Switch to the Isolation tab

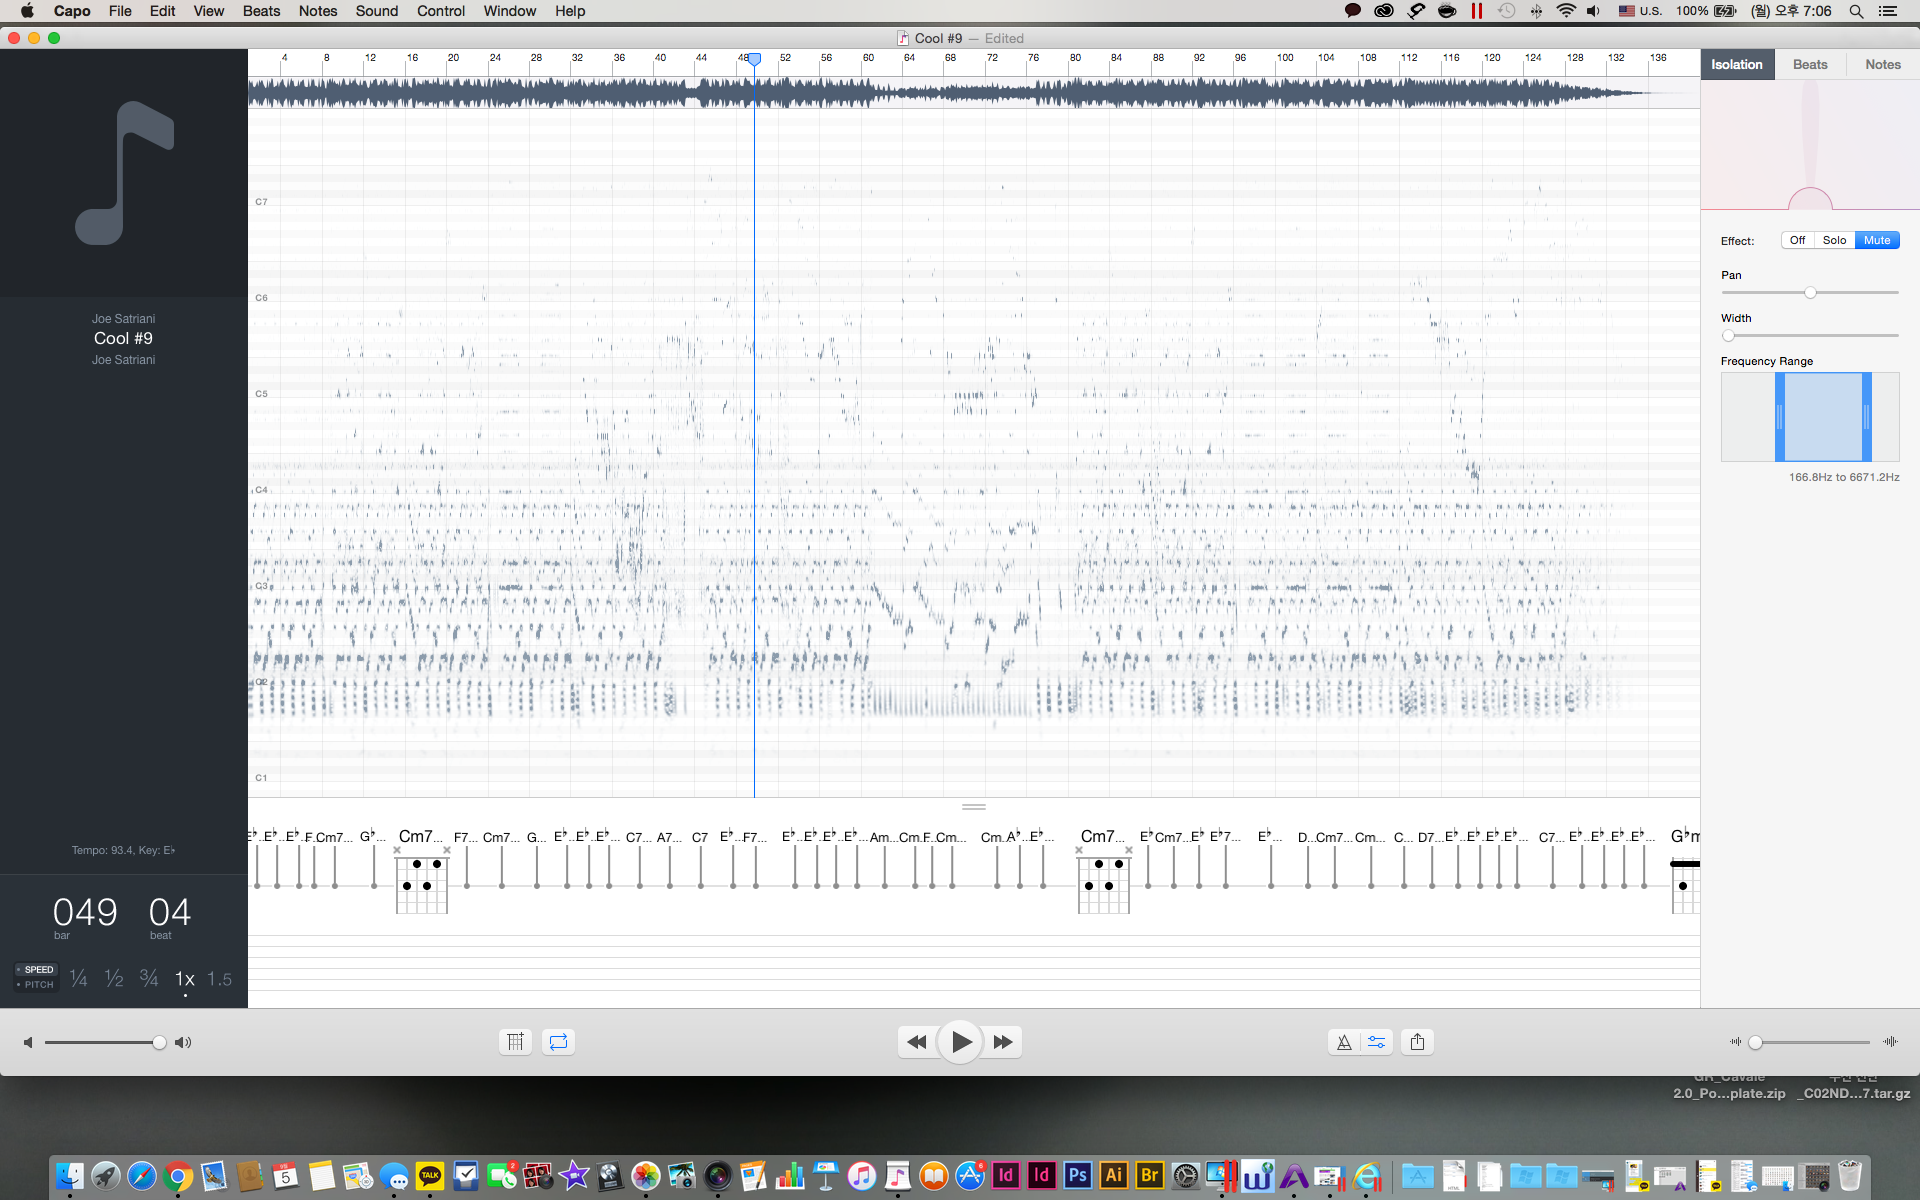coord(1737,64)
